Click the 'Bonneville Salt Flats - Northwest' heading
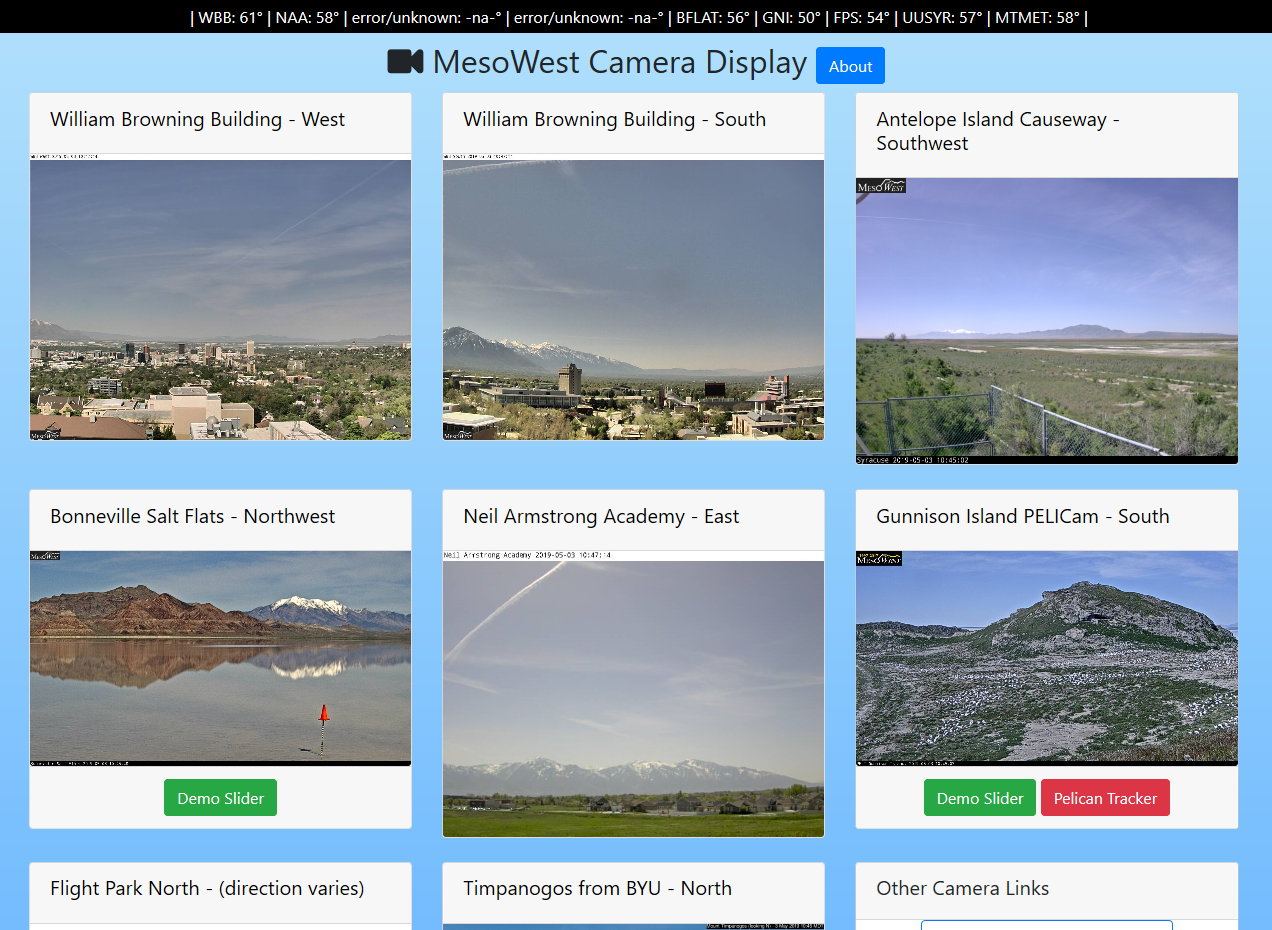Image resolution: width=1272 pixels, height=930 pixels. 192,516
